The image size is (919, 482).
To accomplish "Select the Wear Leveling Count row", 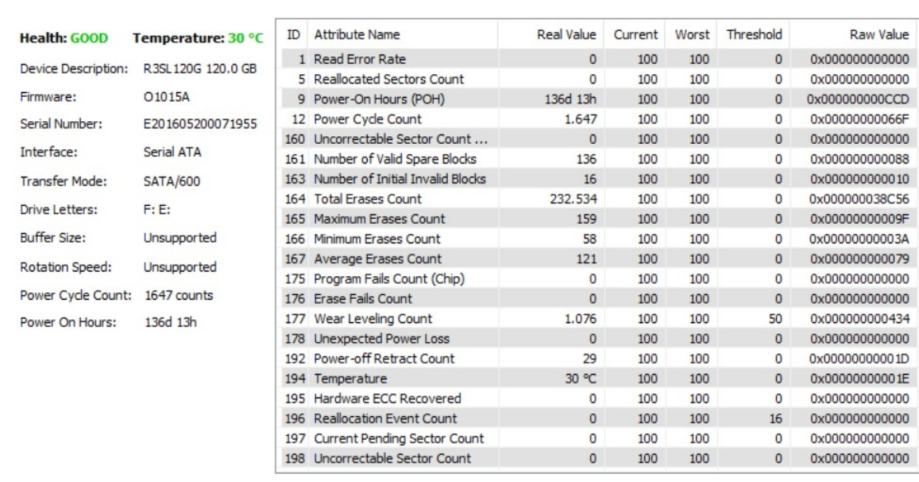I will 598,318.
